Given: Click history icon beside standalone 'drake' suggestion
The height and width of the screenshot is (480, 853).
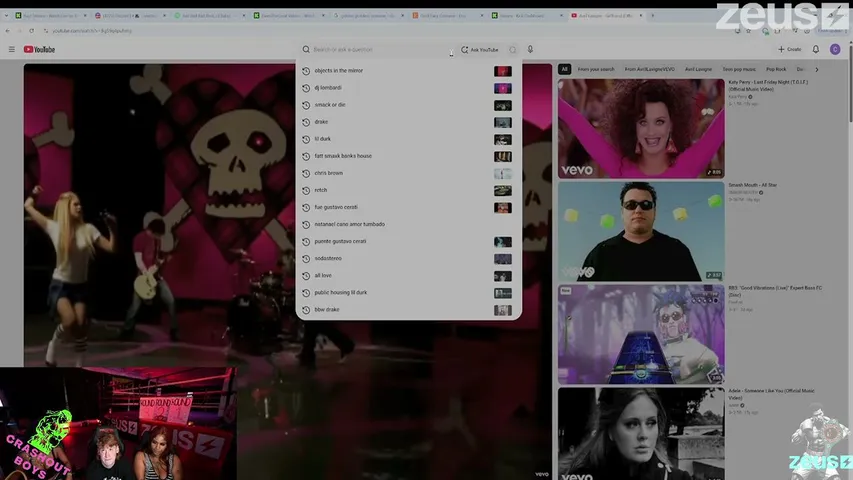Looking at the screenshot, I should click(306, 122).
